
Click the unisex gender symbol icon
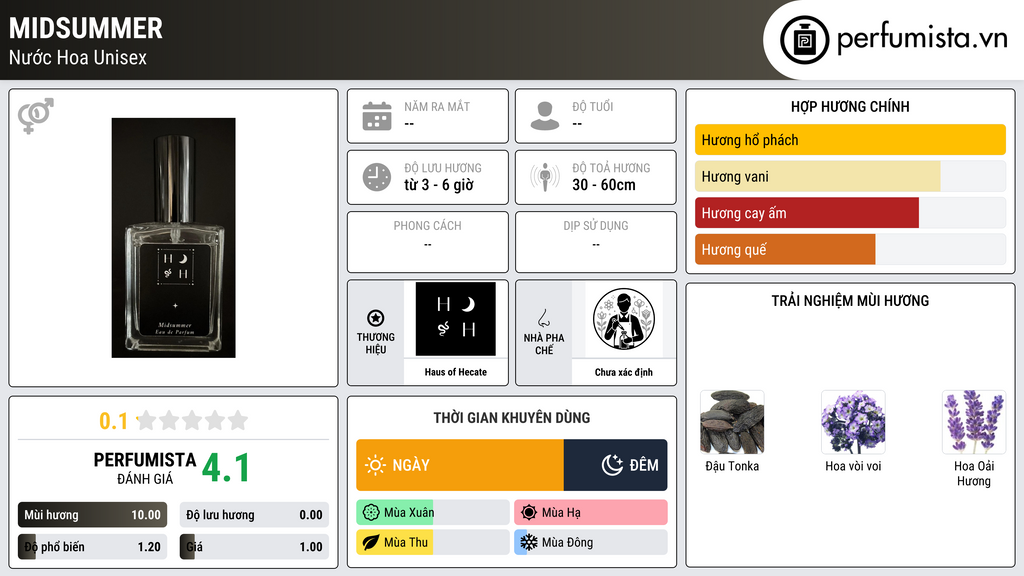(x=35, y=116)
